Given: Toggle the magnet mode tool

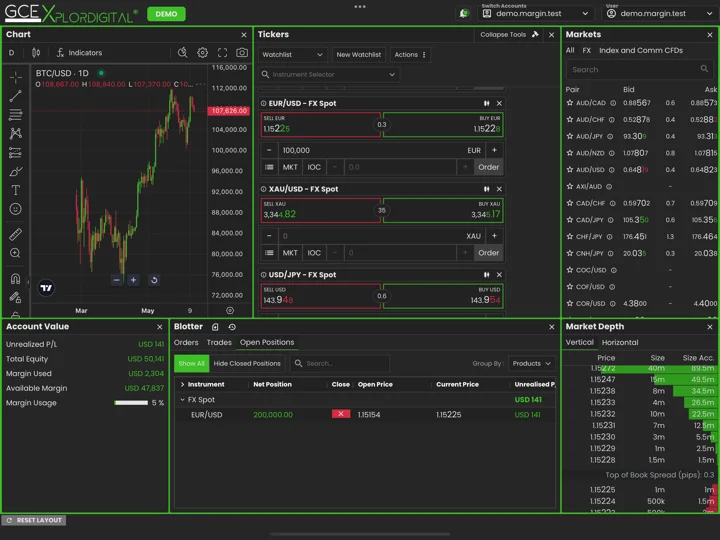Looking at the screenshot, I should click(x=16, y=279).
